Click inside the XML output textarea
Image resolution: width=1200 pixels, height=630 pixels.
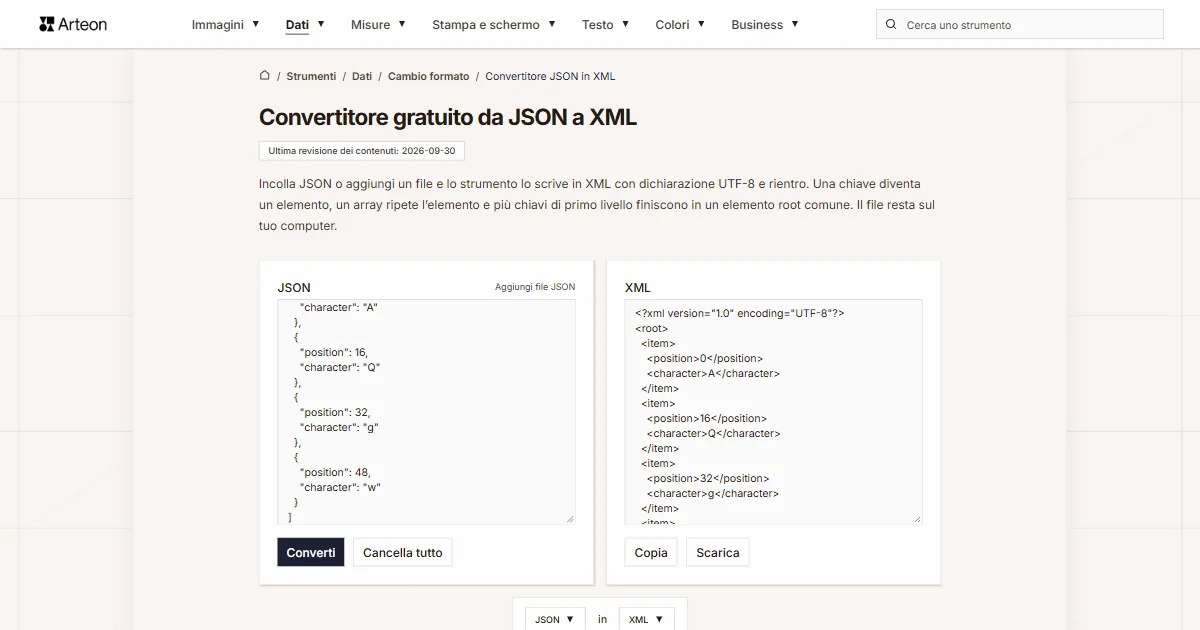773,411
